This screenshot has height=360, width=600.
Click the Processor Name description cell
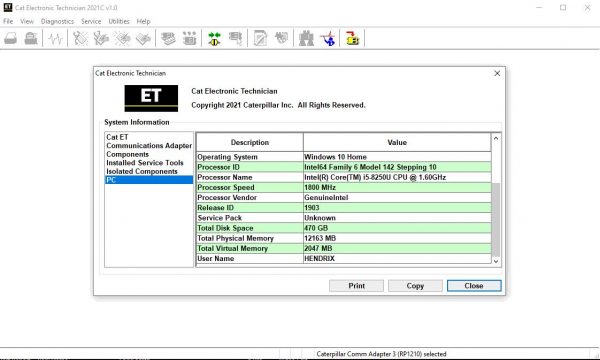250,178
